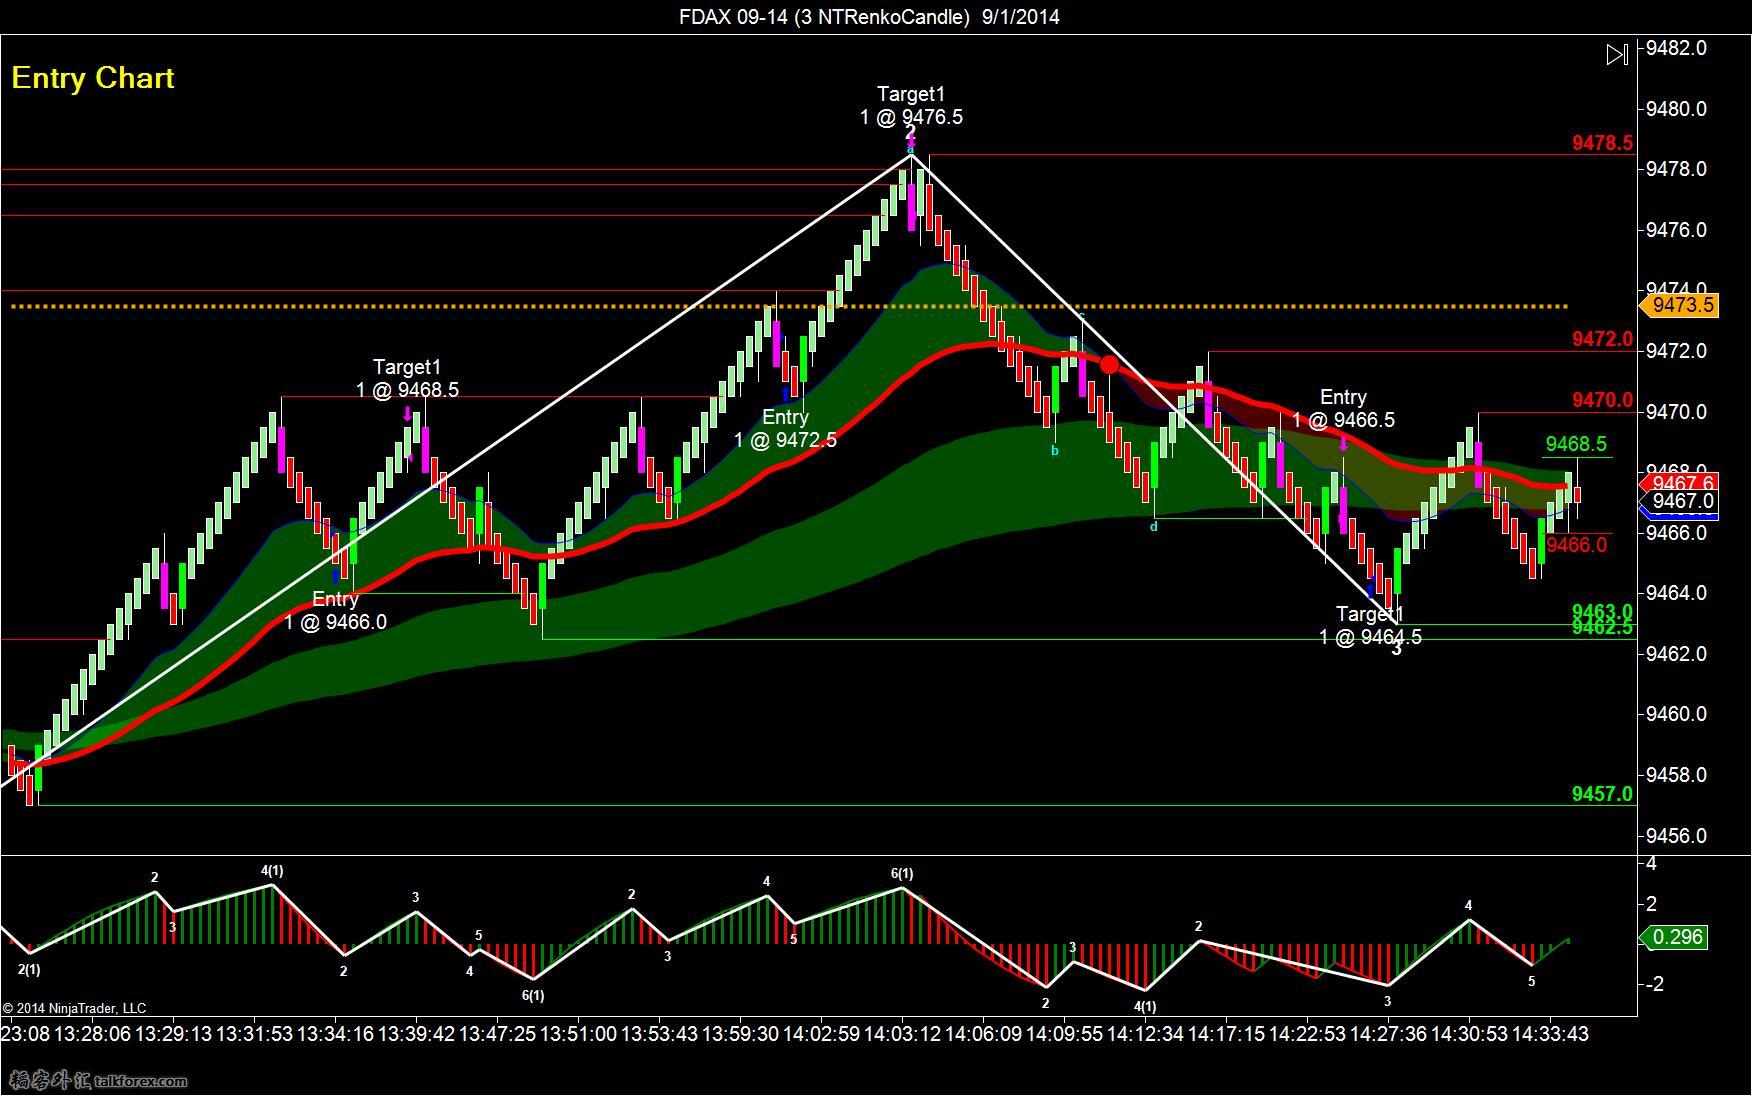Viewport: 1752px width, 1096px height.
Task: Select the Entry 1 @ 9466.0 annotation
Action: tap(335, 610)
